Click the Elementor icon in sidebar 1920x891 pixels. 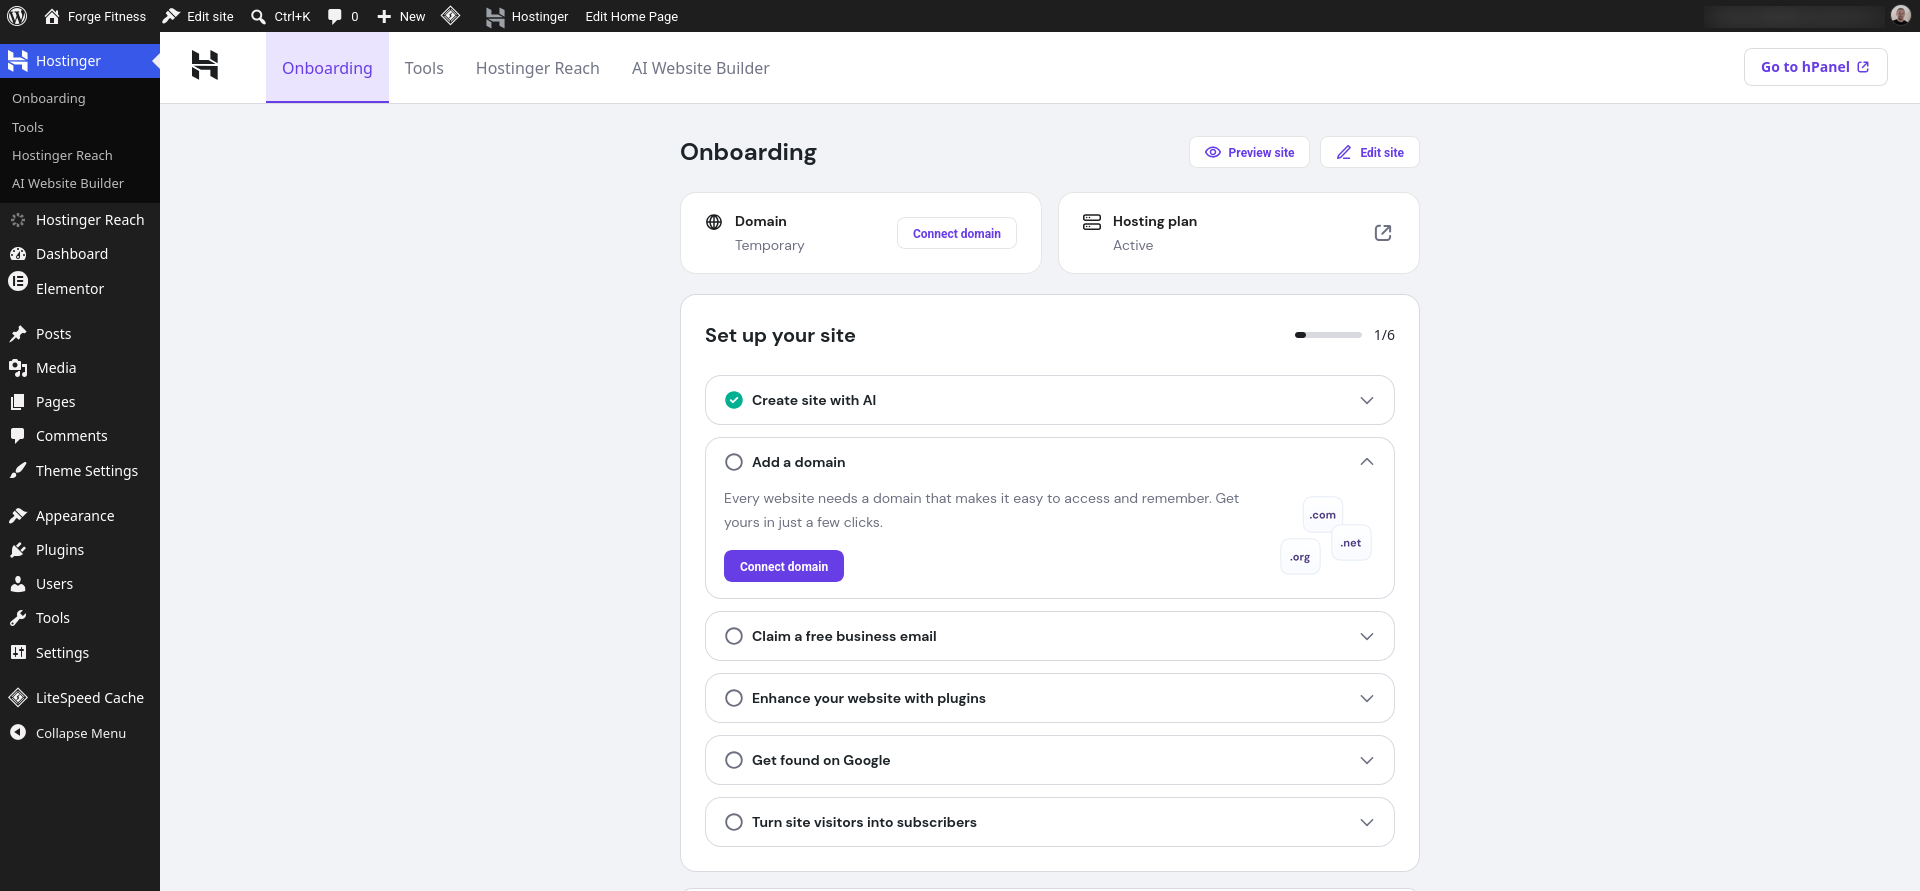coord(18,282)
